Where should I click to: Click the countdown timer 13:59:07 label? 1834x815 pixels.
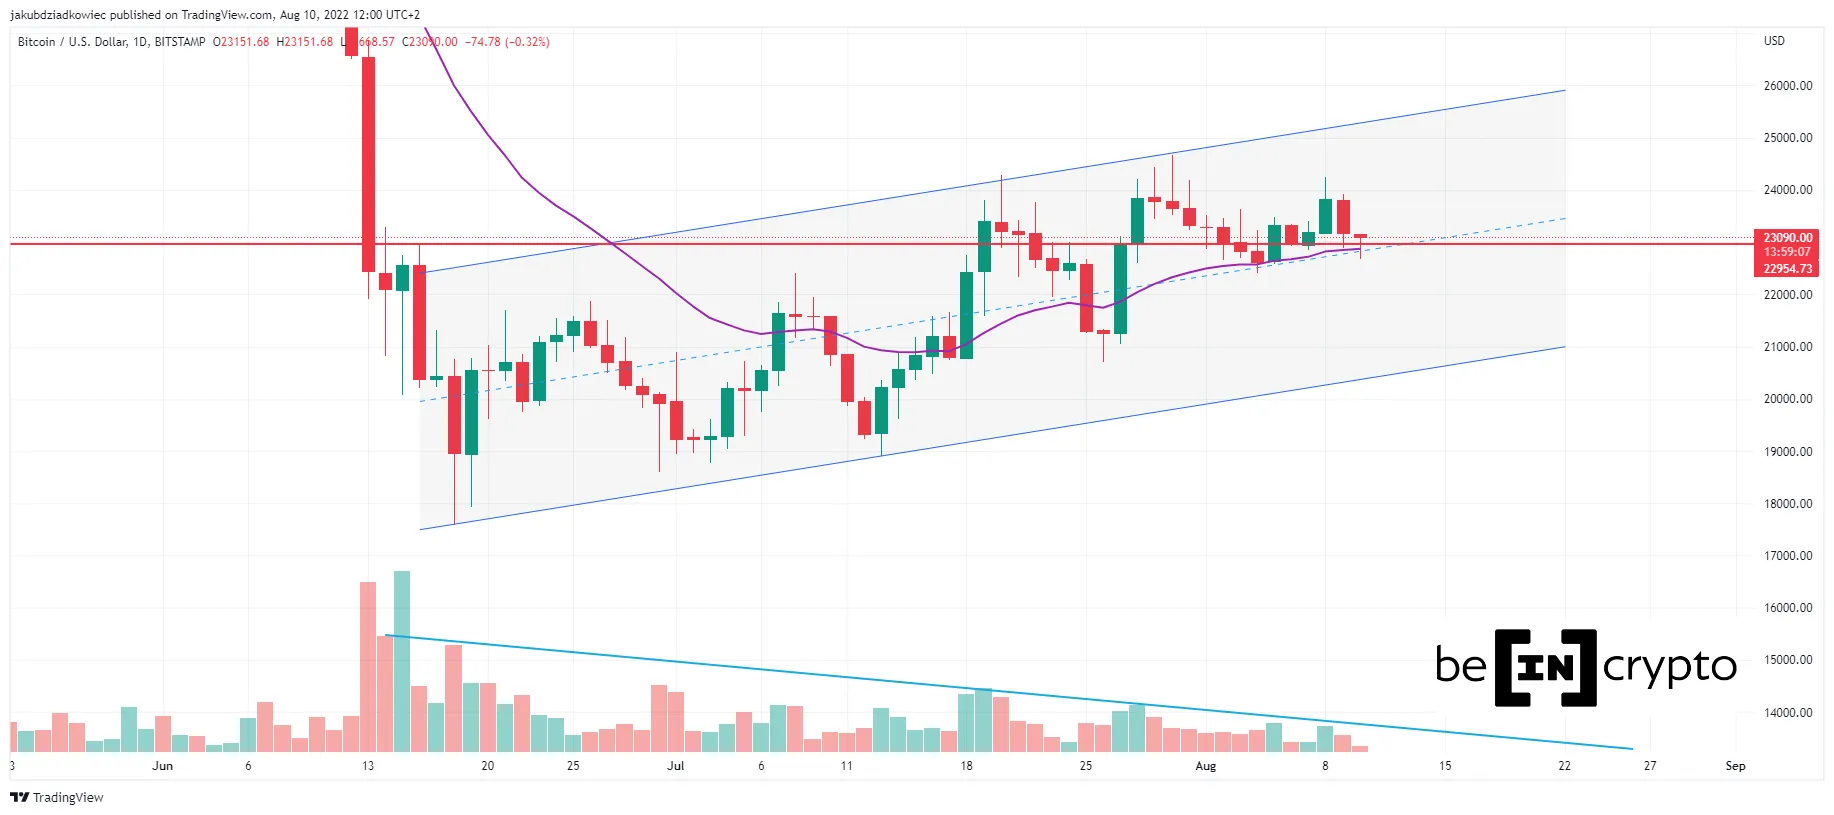click(x=1788, y=253)
